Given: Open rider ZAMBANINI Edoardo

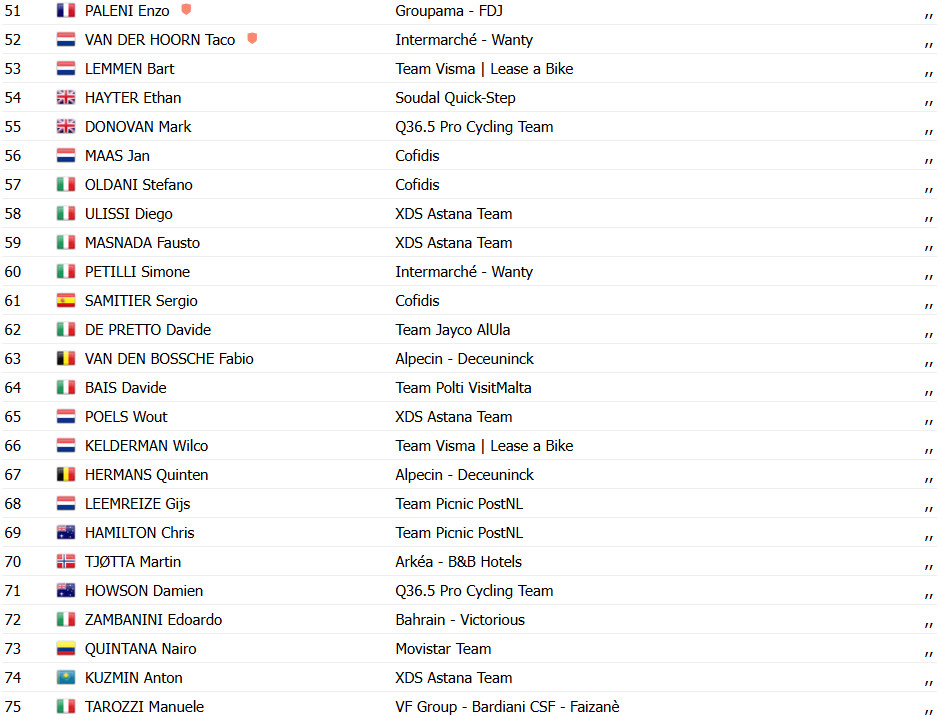Looking at the screenshot, I should (153, 619).
